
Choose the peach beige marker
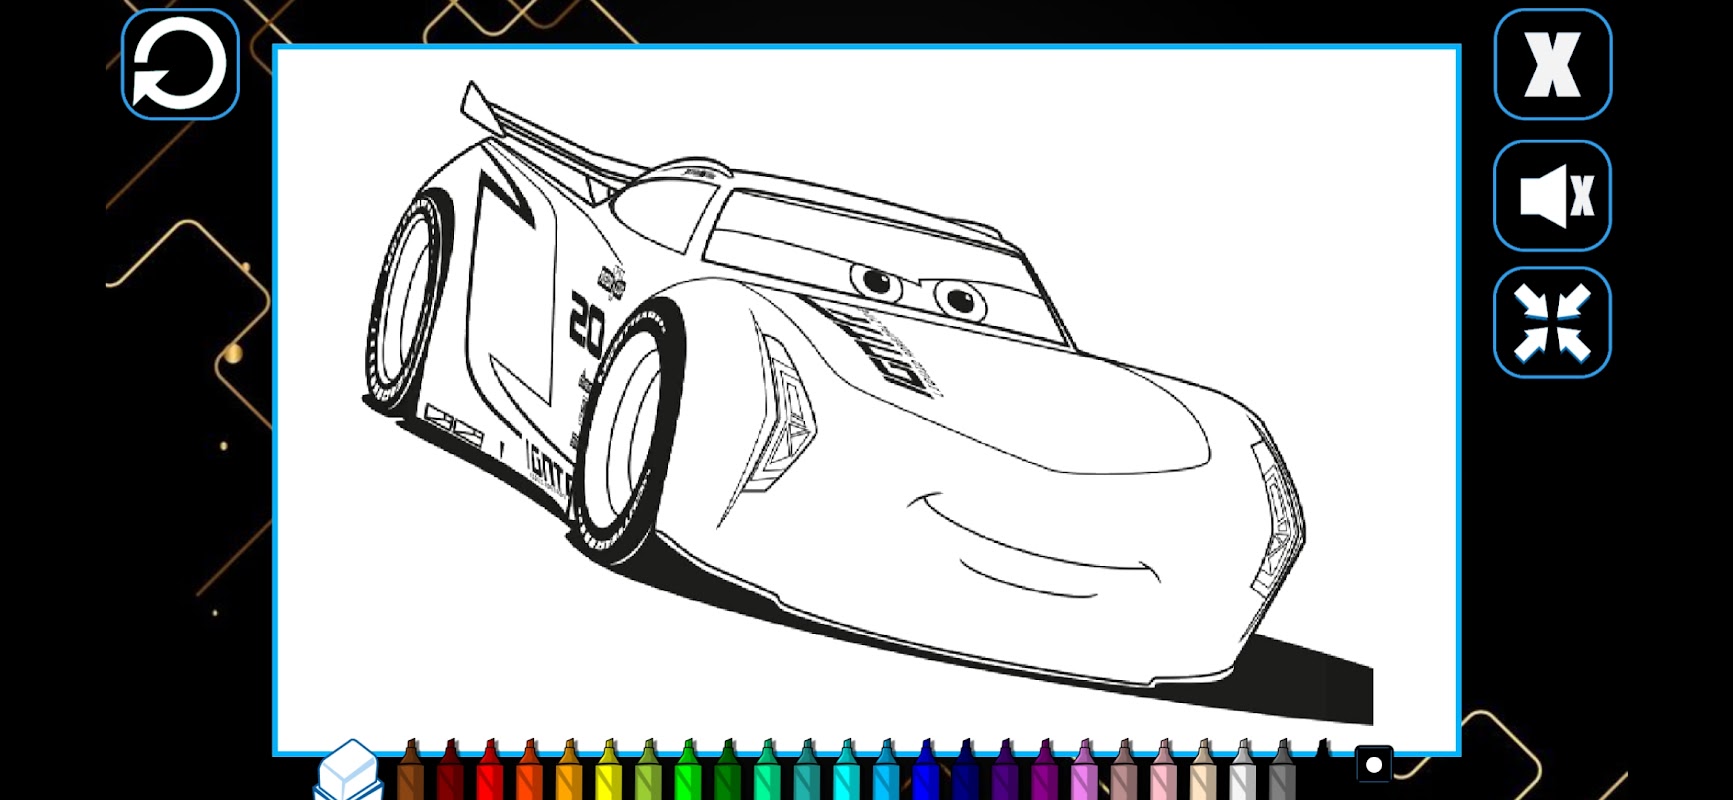point(1203,770)
